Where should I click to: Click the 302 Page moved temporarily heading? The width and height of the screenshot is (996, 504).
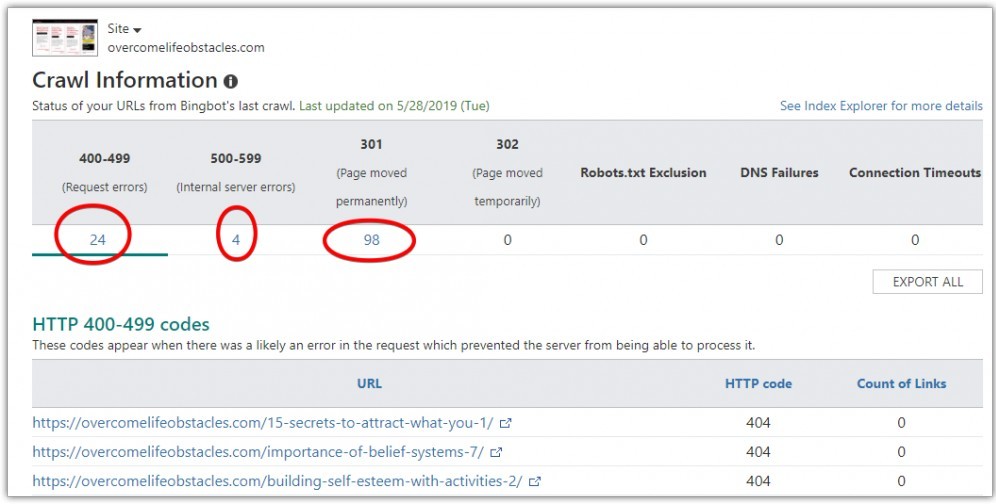tap(507, 172)
